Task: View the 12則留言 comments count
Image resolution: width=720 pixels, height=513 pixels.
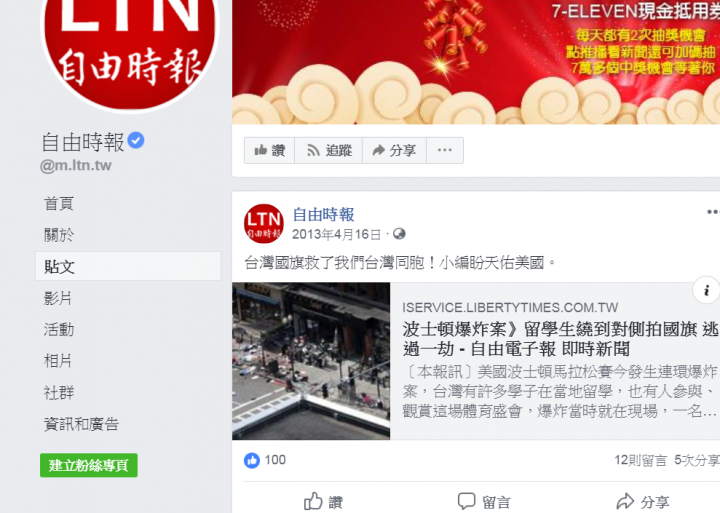Action: [x=640, y=460]
